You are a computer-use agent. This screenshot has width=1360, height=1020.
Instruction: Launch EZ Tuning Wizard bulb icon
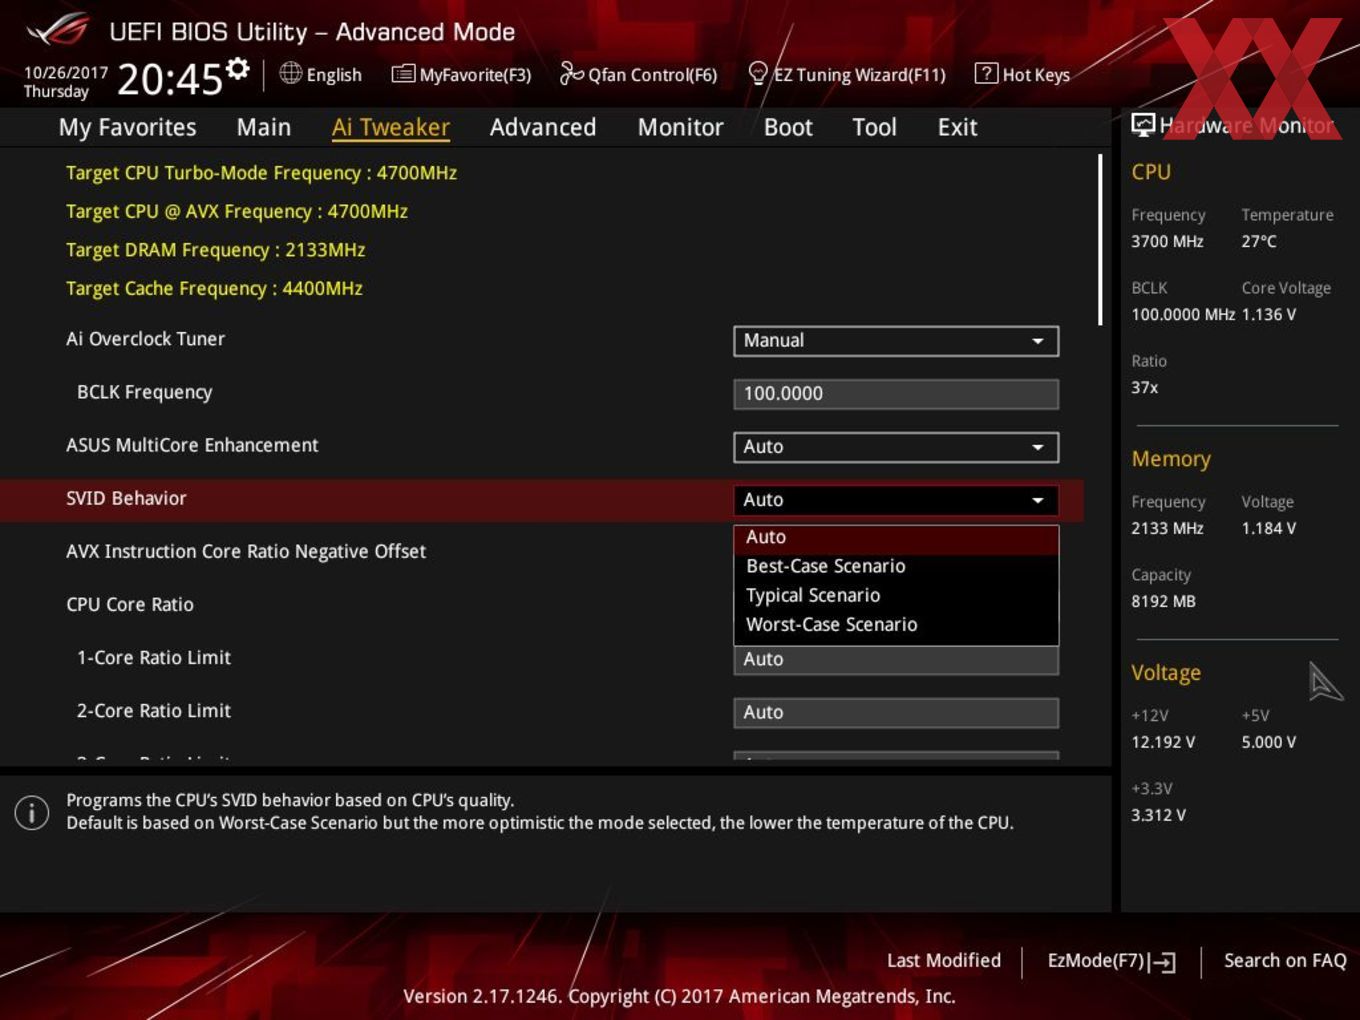[758, 73]
